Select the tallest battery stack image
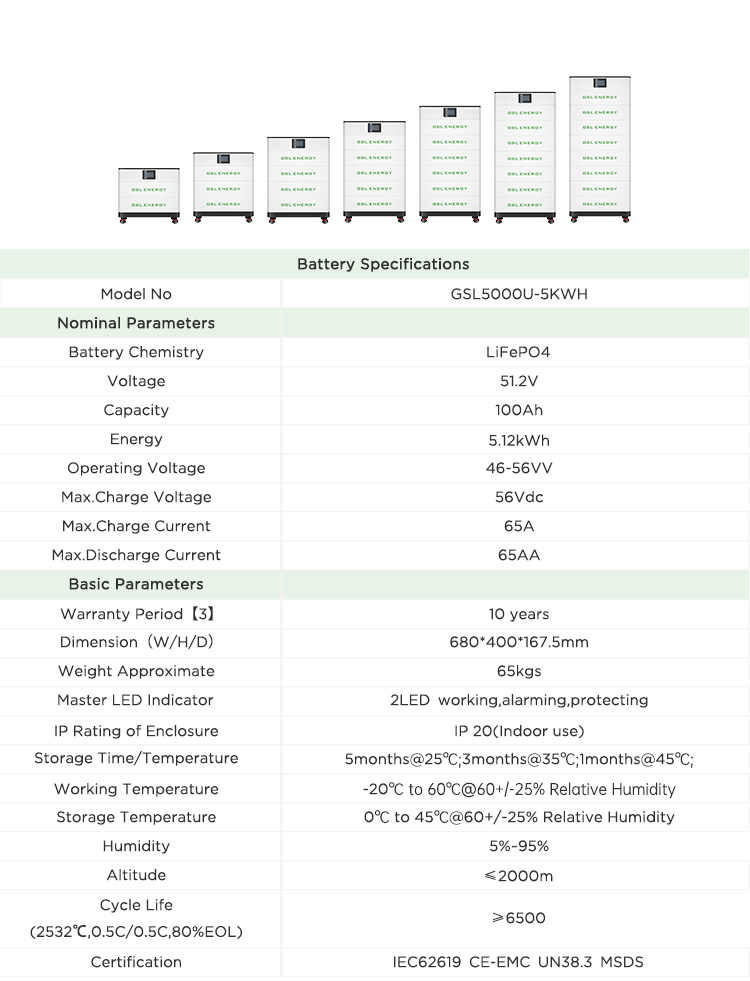 coord(599,147)
